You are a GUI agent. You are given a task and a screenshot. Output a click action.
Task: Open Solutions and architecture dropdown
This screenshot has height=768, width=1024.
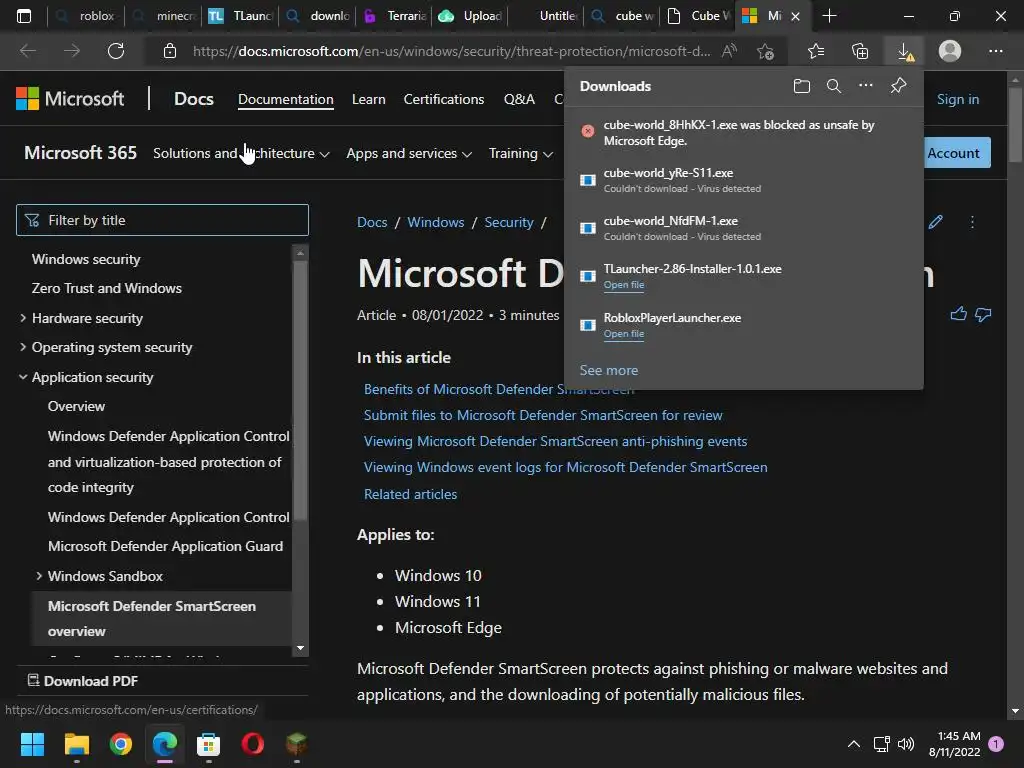coord(241,153)
